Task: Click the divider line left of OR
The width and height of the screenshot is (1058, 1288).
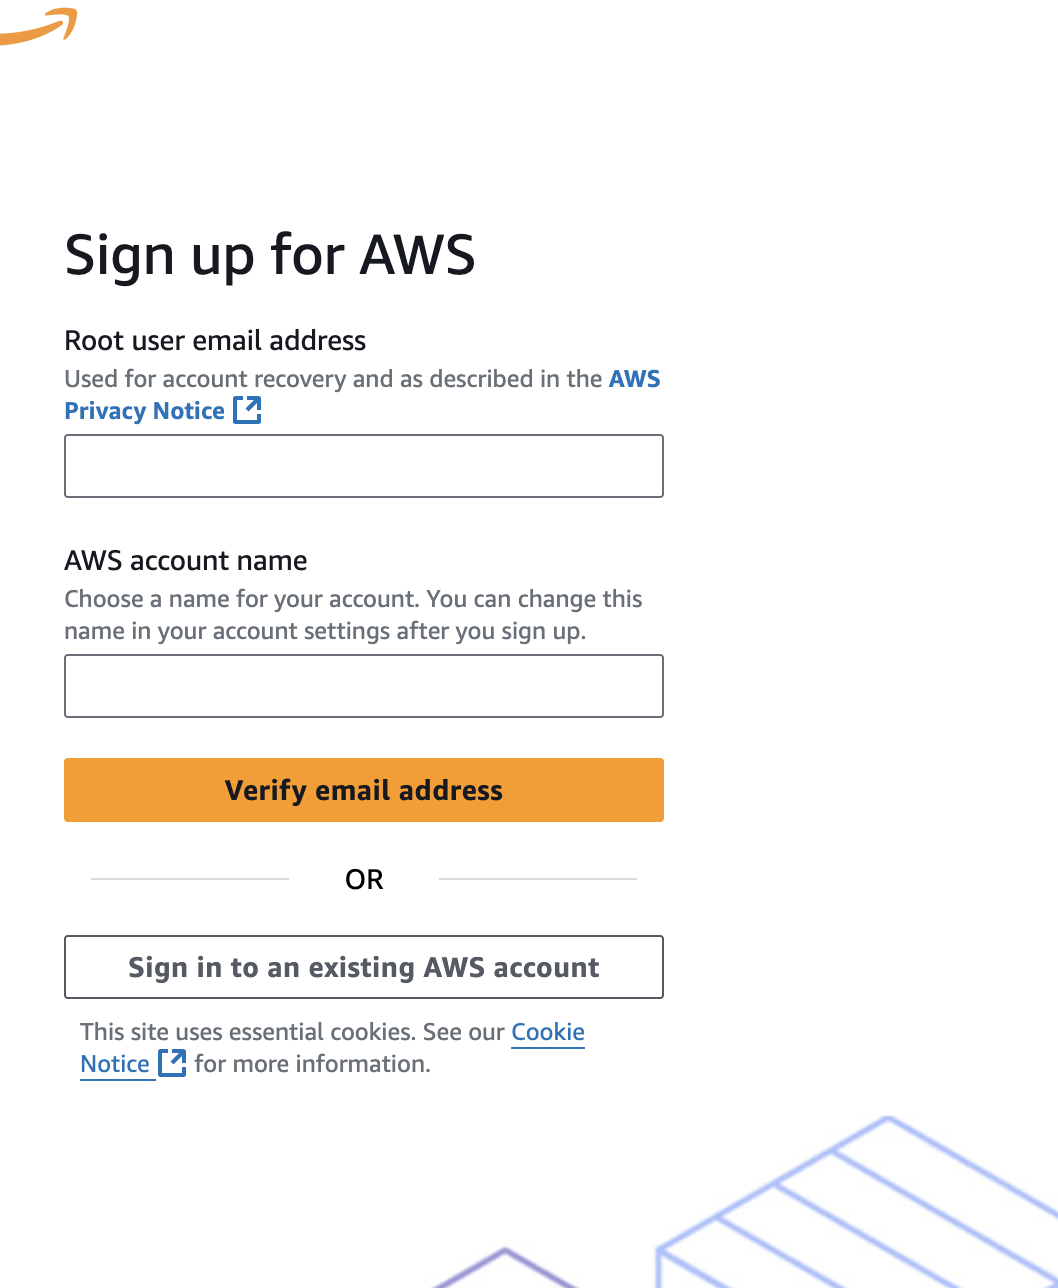Action: [x=190, y=879]
